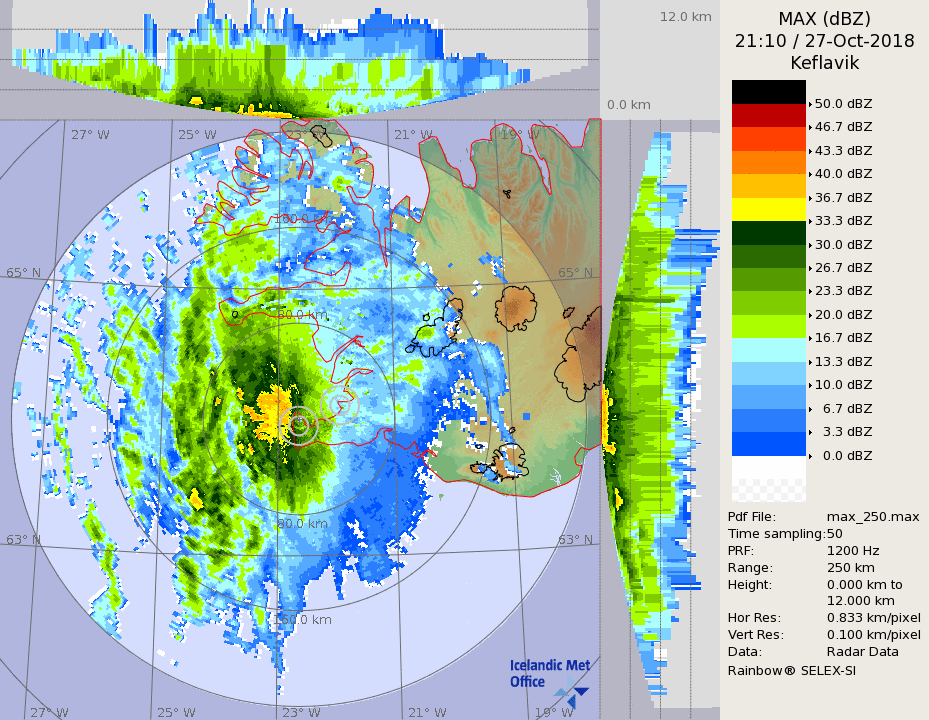Click the checkered no-data swatch in legend
This screenshot has height=720, width=929.
coord(768,489)
